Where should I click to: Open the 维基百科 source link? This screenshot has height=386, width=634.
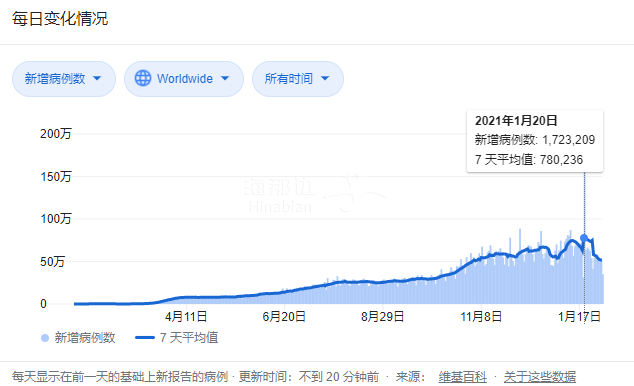462,377
